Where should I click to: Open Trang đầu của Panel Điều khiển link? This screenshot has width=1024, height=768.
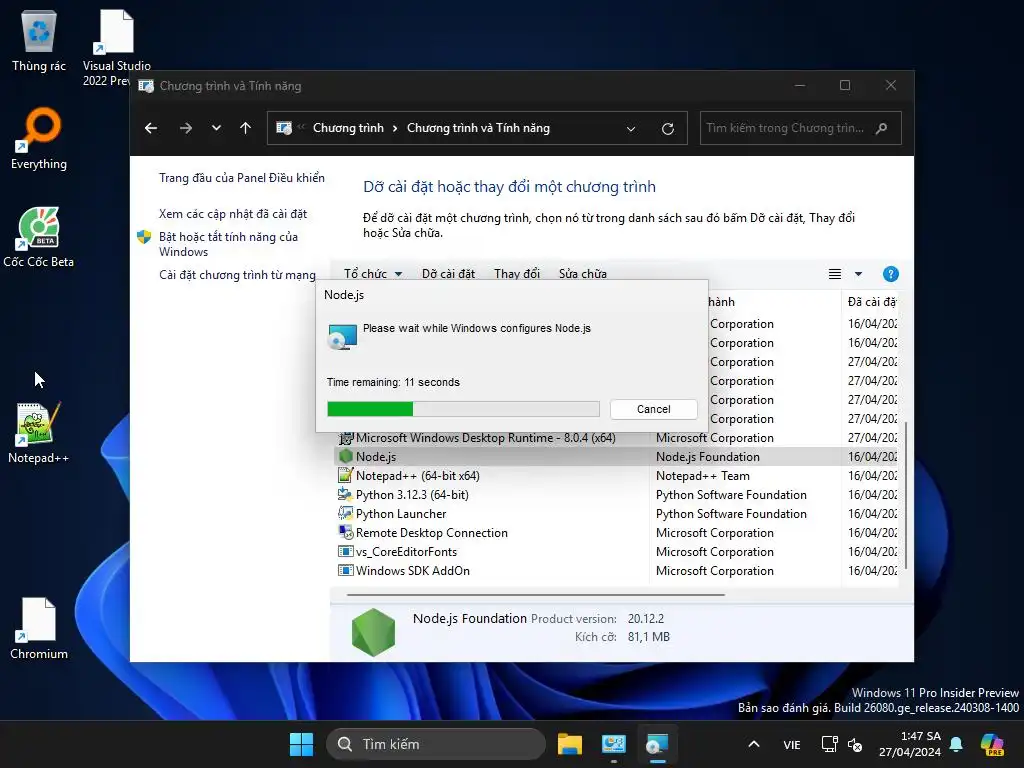click(x=242, y=178)
